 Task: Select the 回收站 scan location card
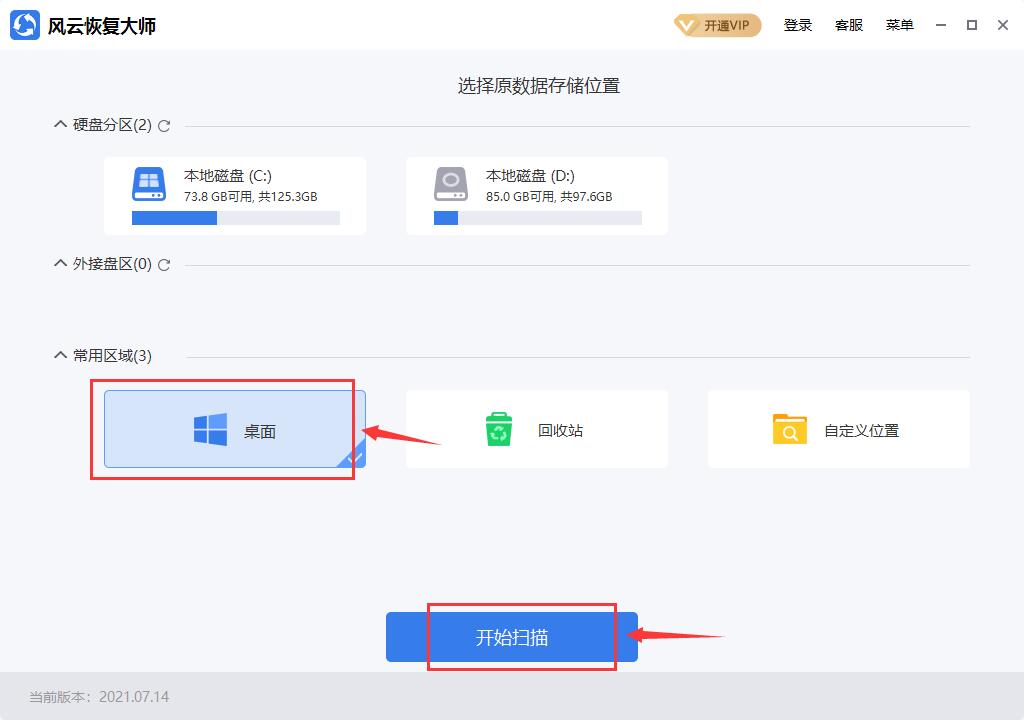pos(537,427)
